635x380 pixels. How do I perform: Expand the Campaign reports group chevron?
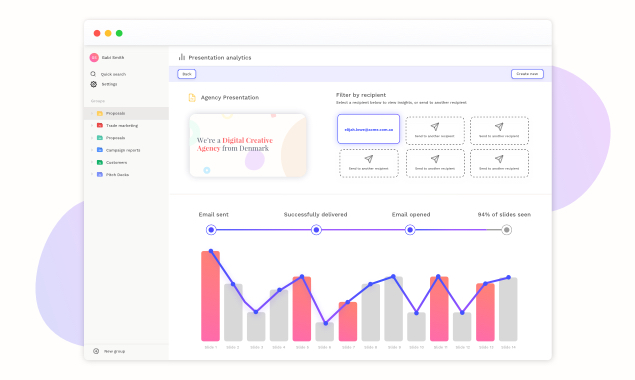click(92, 150)
